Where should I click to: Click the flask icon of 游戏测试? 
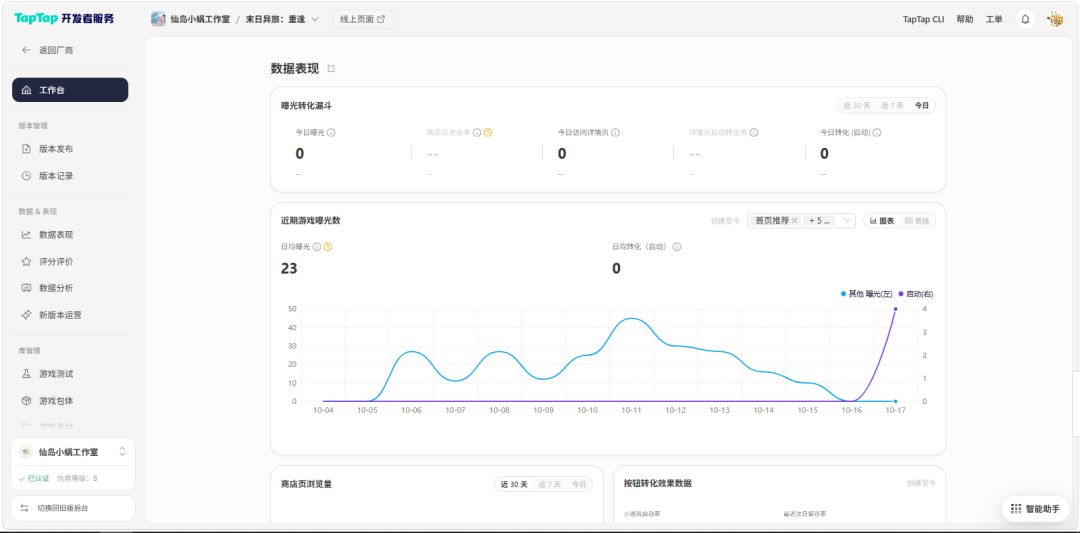[26, 374]
